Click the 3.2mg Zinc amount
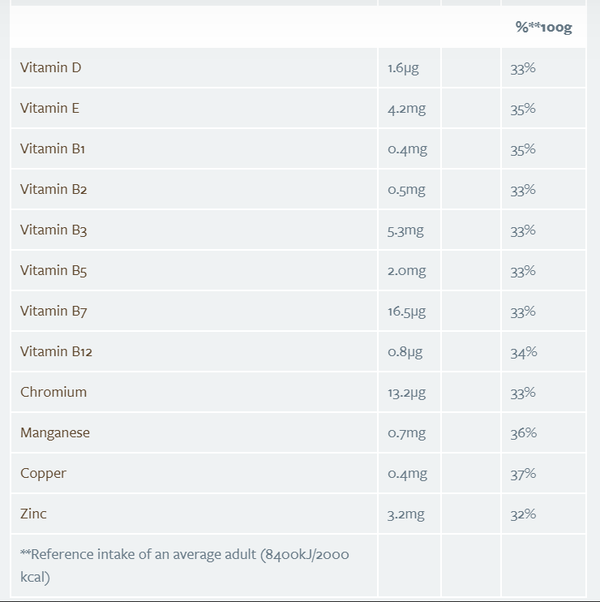Screen dimensions: 600x602 pyautogui.click(x=407, y=514)
